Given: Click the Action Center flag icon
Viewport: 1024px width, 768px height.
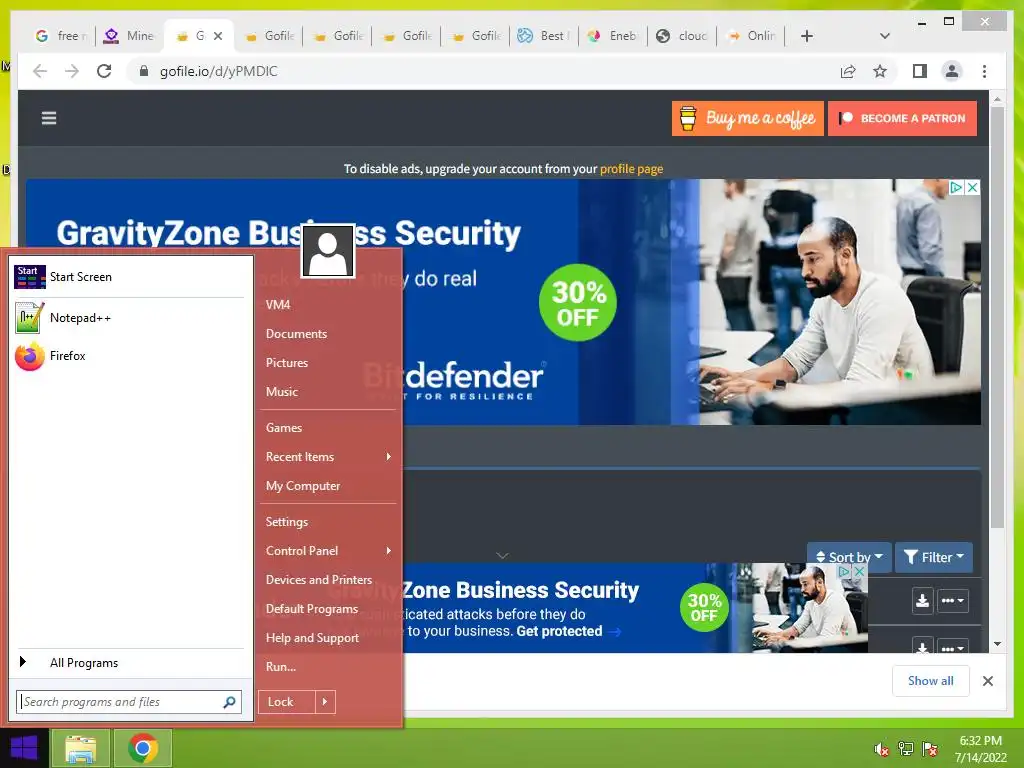Looking at the screenshot, I should [930, 749].
